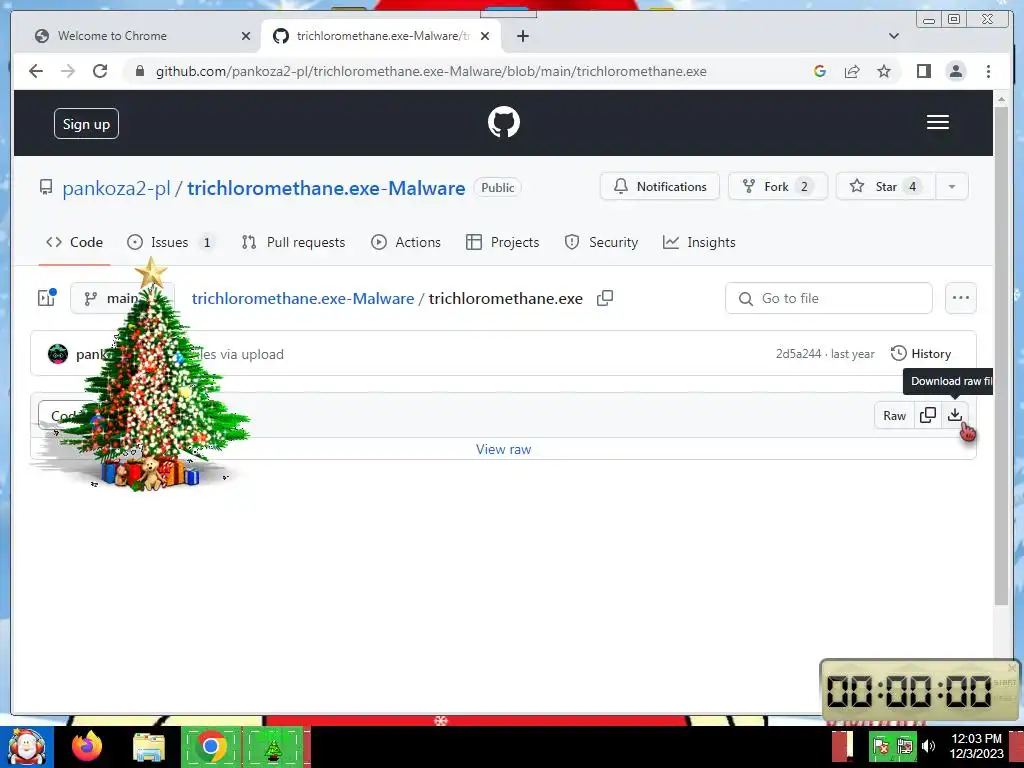This screenshot has height=768, width=1024.
Task: Star the repository
Action: [x=886, y=187]
